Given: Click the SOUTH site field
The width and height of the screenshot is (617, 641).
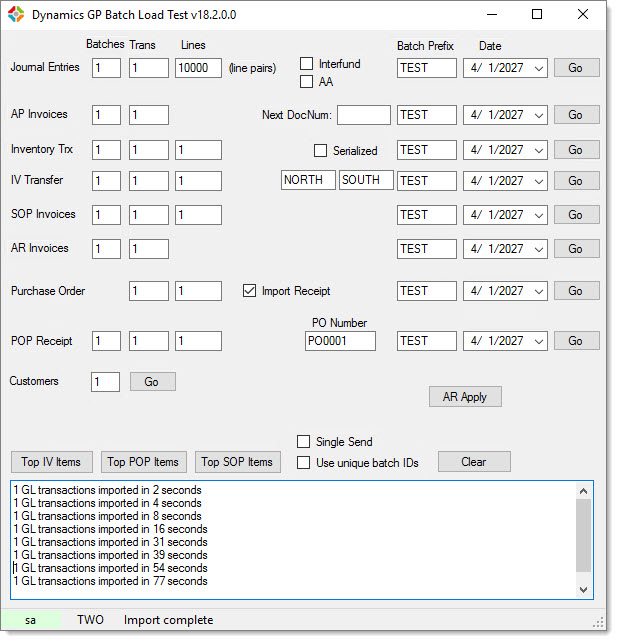Looking at the screenshot, I should point(366,180).
